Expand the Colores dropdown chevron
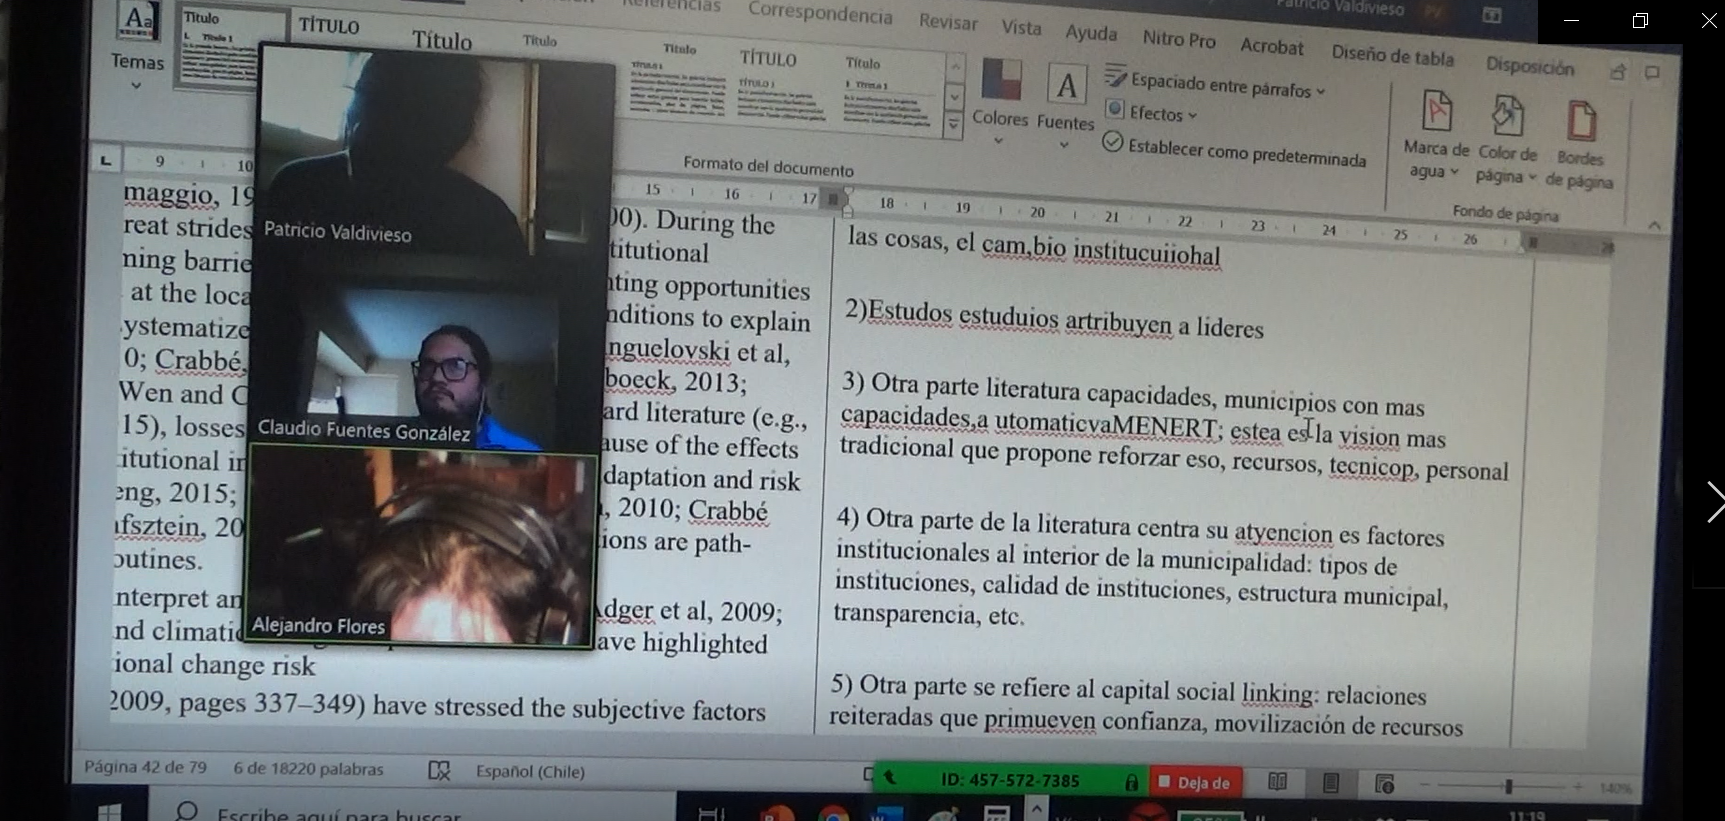Viewport: 1725px width, 821px height. click(x=998, y=141)
